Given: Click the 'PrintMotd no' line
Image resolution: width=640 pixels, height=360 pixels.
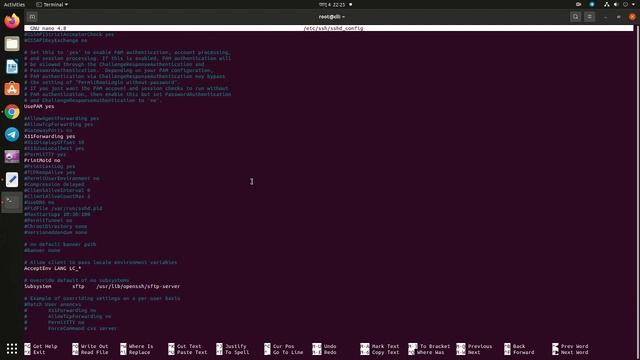Looking at the screenshot, I should pos(42,160).
